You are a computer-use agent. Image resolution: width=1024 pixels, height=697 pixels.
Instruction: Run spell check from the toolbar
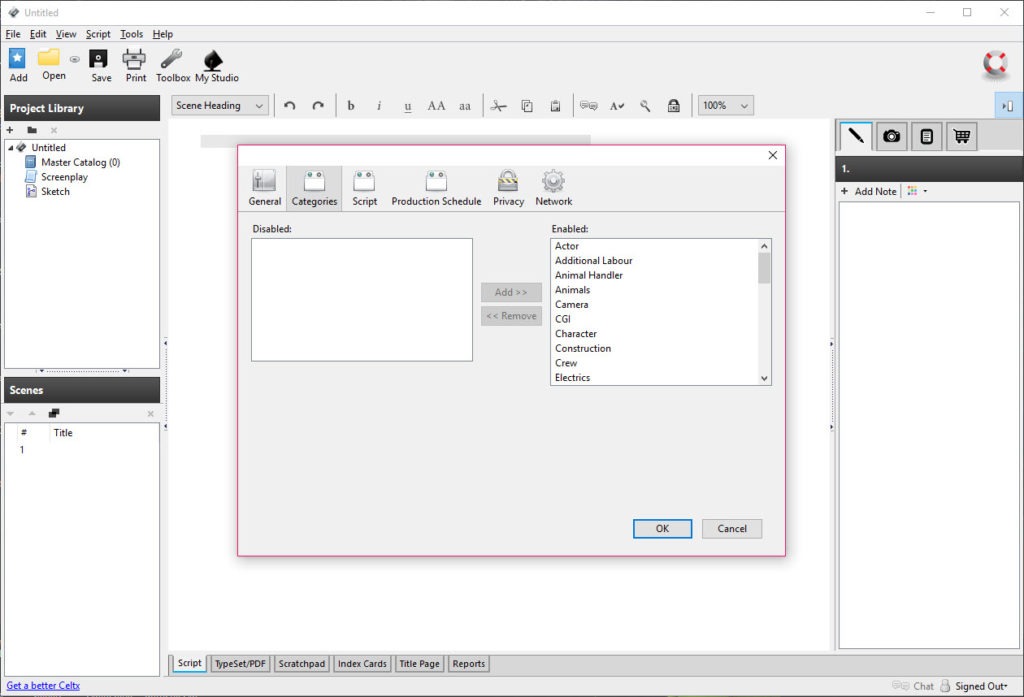616,106
